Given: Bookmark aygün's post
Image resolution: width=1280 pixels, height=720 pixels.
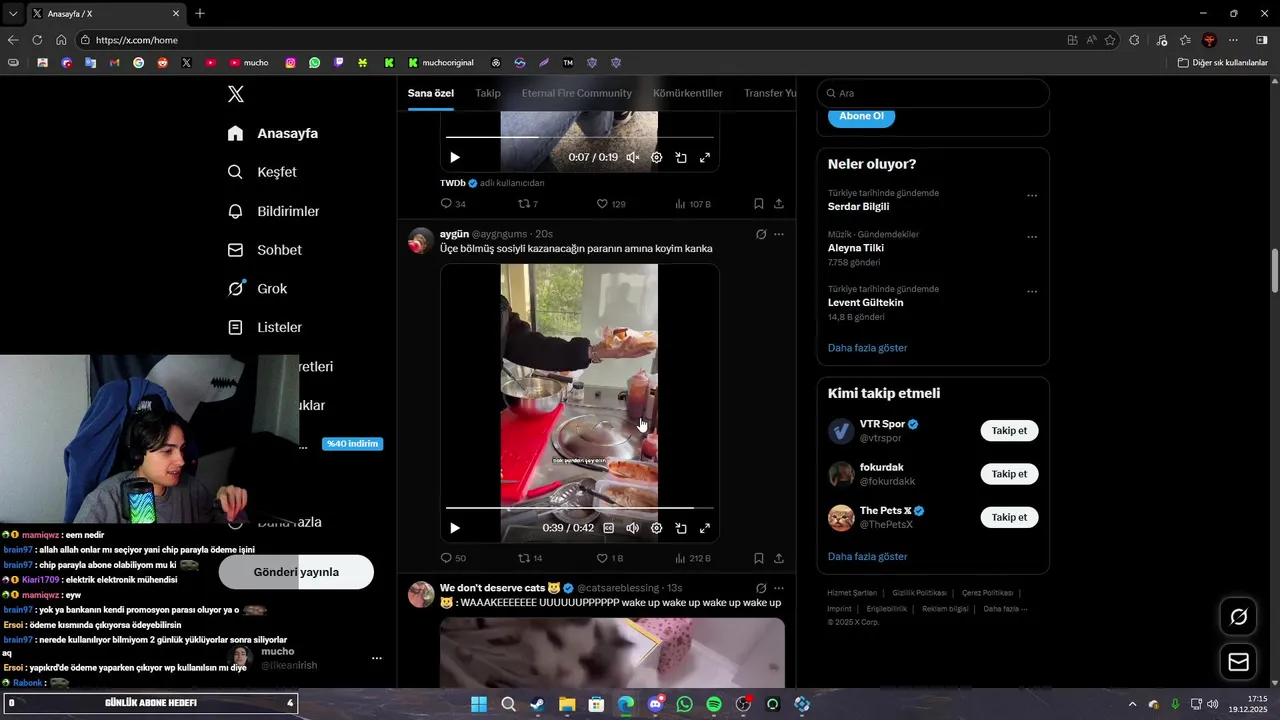Looking at the screenshot, I should pyautogui.click(x=759, y=558).
